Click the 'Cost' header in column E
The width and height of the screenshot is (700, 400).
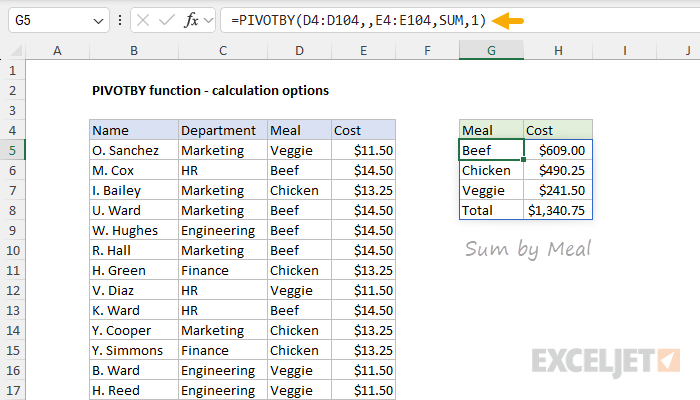click(x=363, y=130)
